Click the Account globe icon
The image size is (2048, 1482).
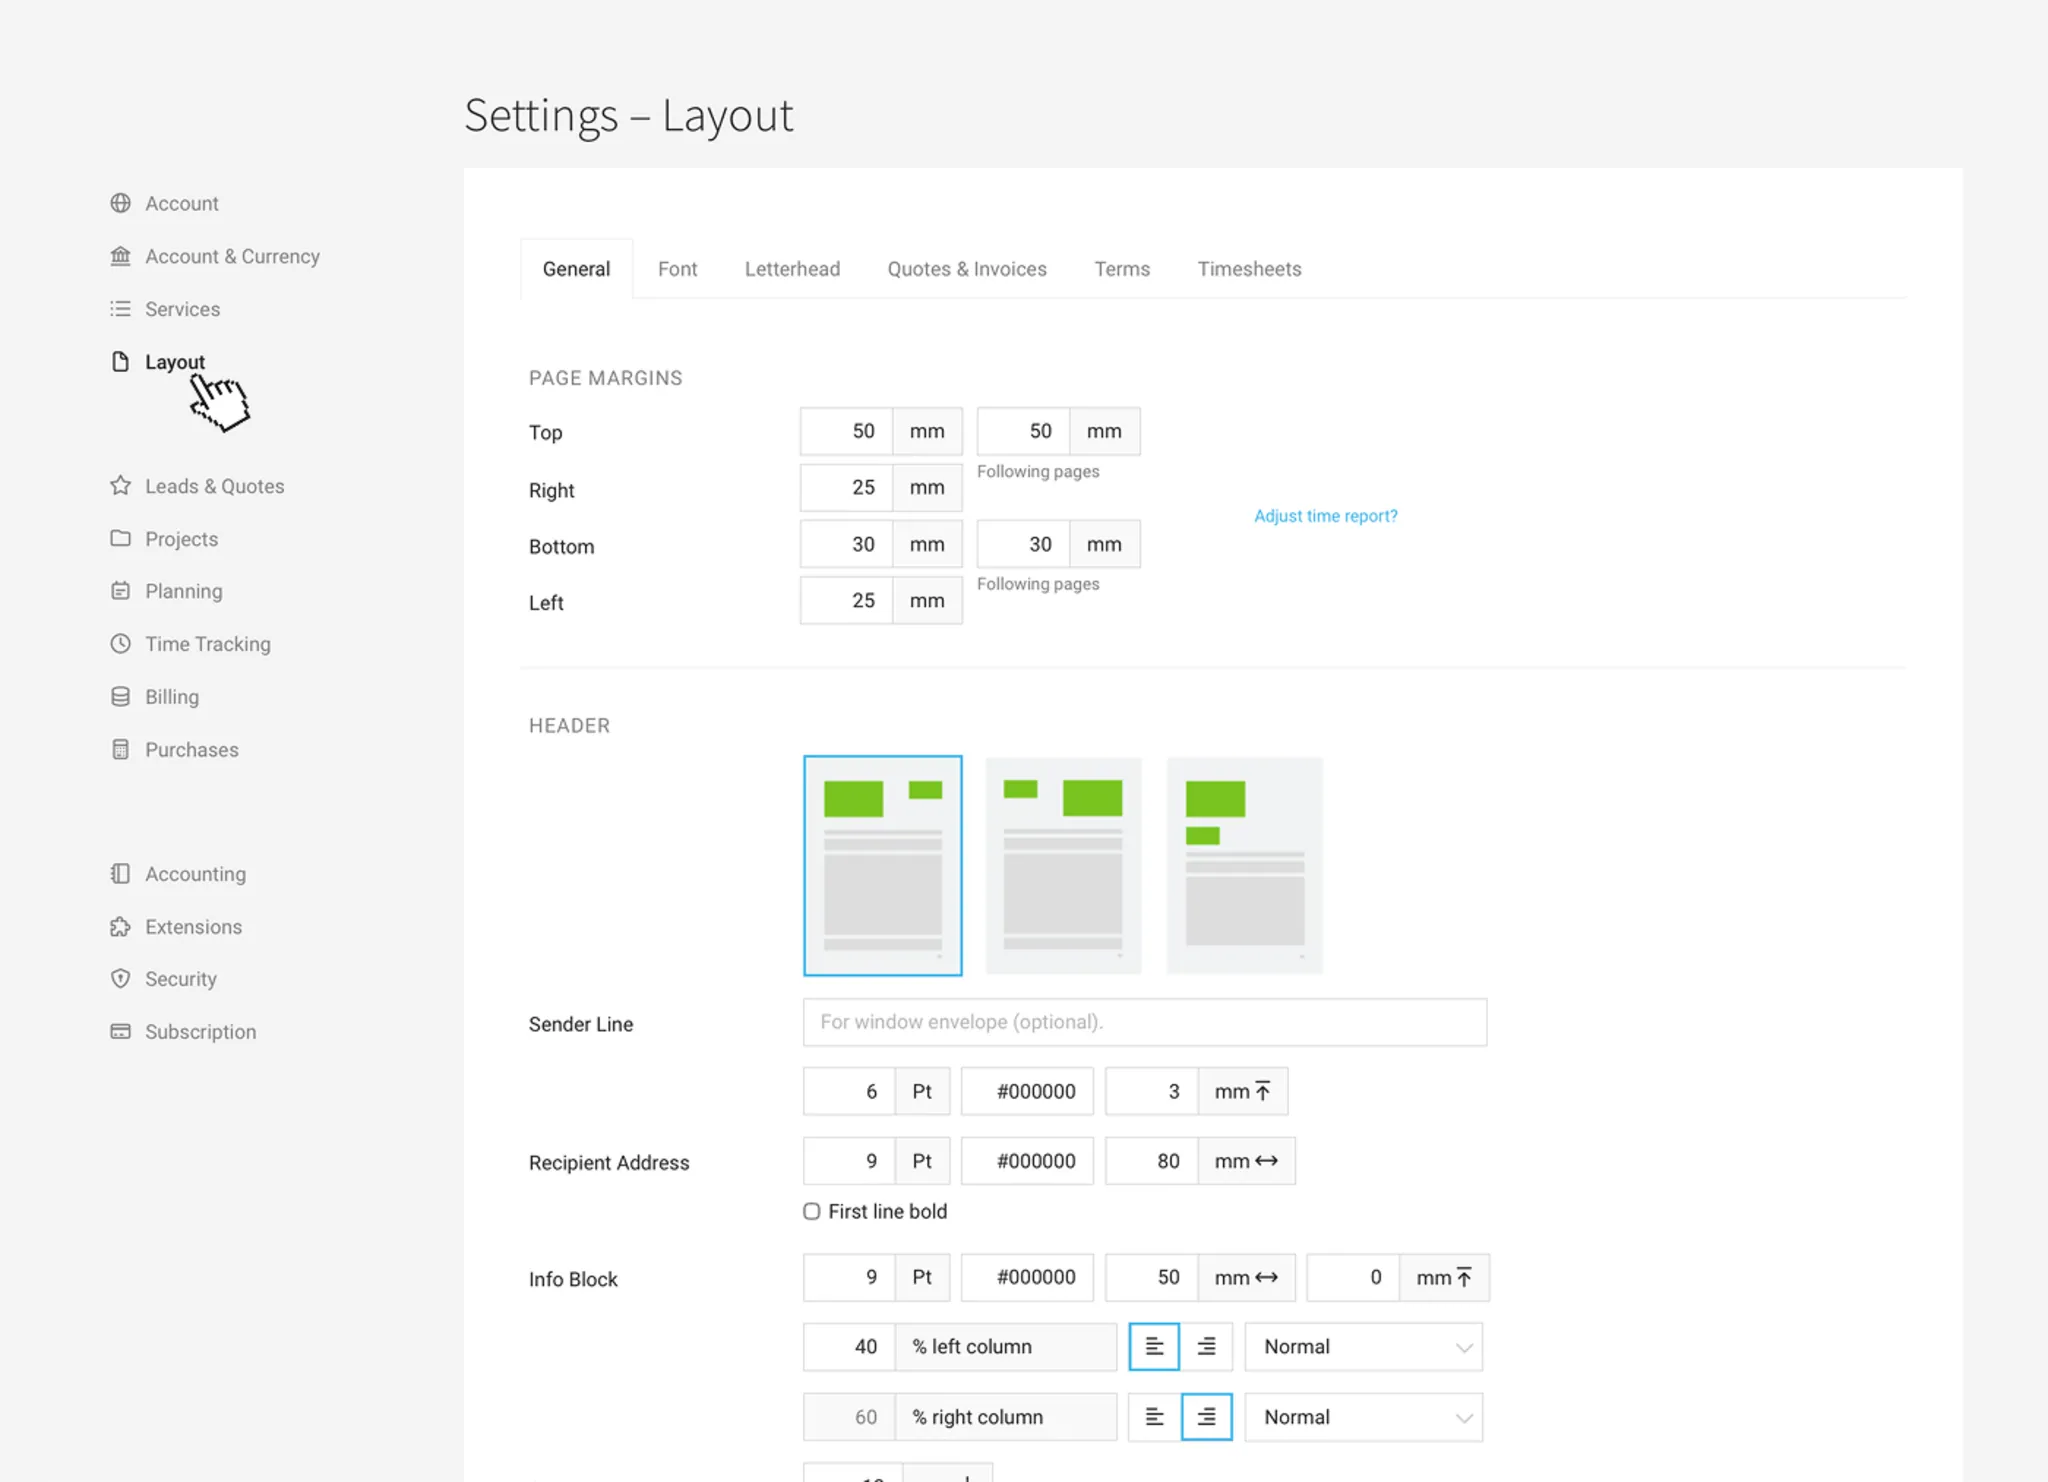tap(120, 203)
